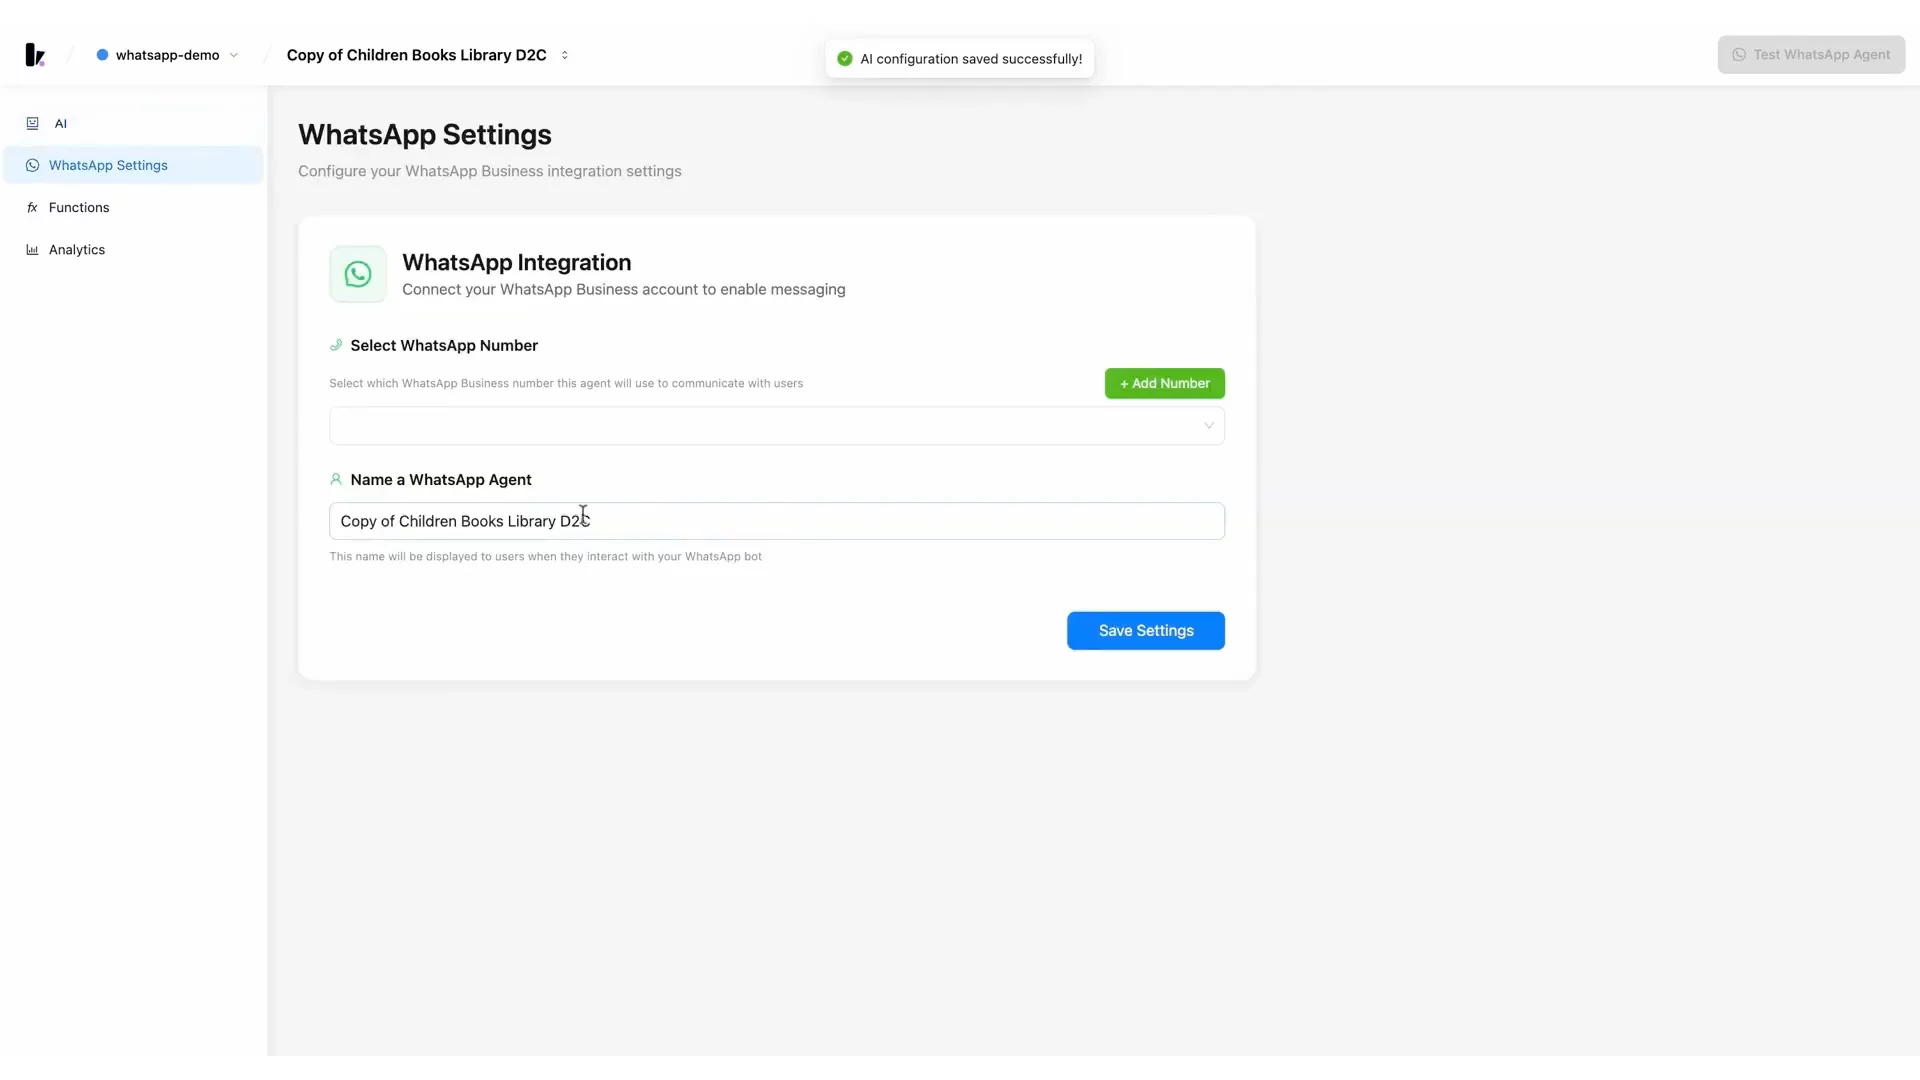
Task: Click the Analytics bar chart icon
Action: [x=32, y=250]
